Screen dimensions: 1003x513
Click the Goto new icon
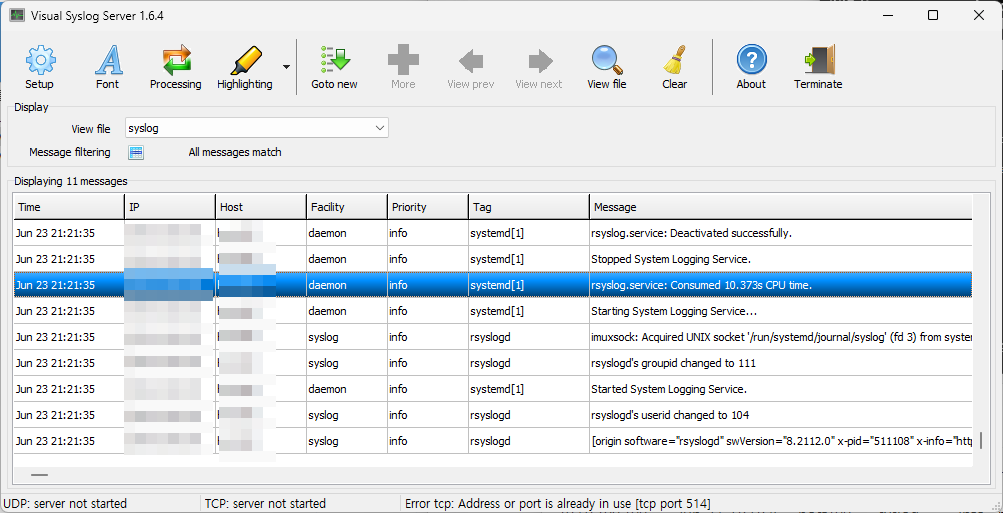[x=334, y=61]
